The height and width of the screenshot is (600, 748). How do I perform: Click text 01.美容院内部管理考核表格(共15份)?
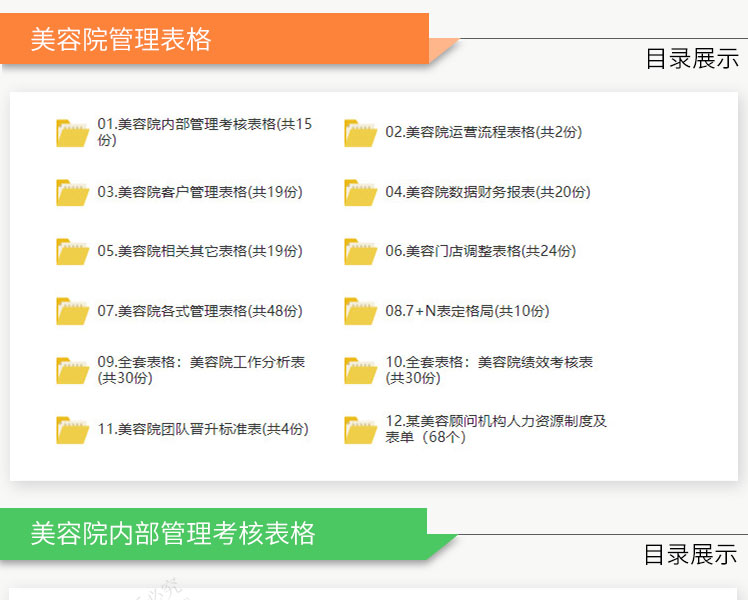point(205,132)
